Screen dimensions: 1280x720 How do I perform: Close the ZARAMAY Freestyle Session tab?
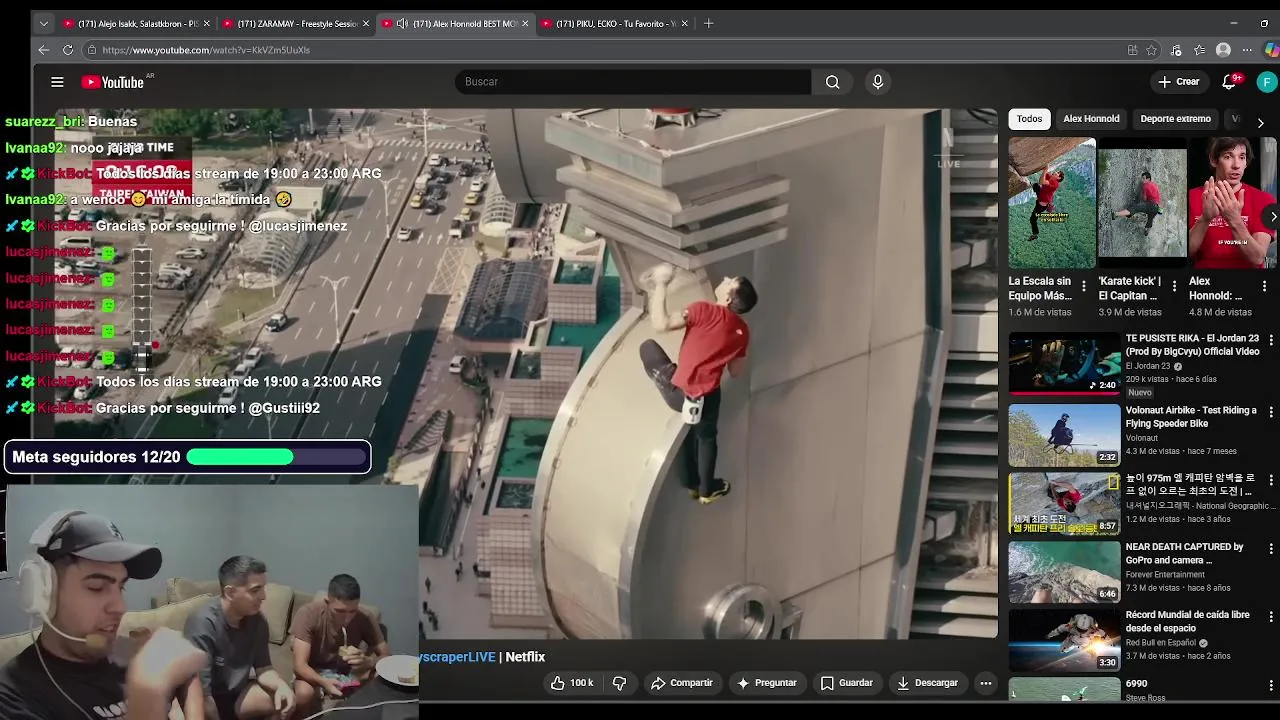(x=366, y=23)
